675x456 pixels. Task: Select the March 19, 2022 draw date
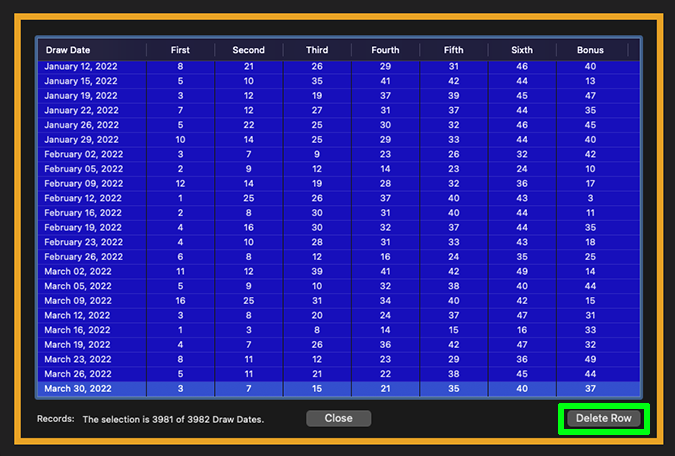[77, 344]
